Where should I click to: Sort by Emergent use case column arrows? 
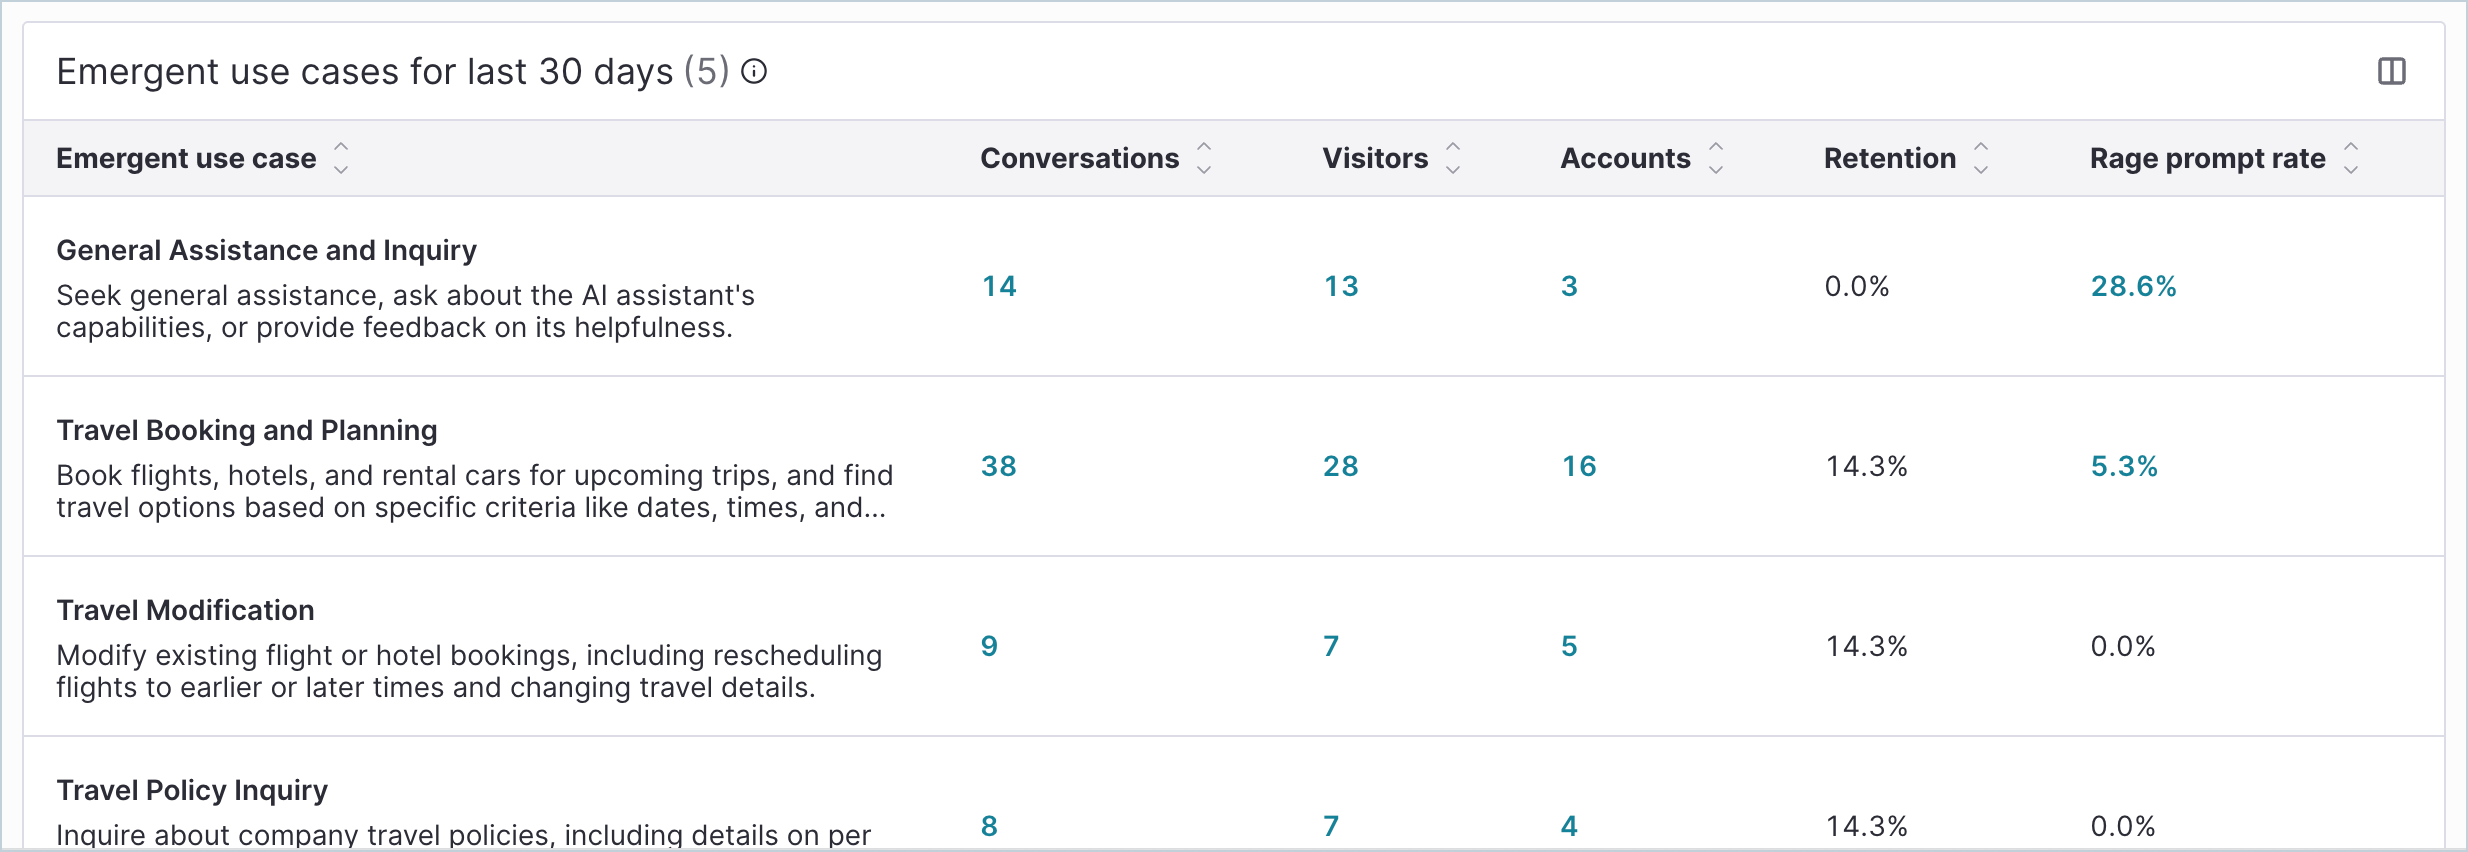point(341,158)
